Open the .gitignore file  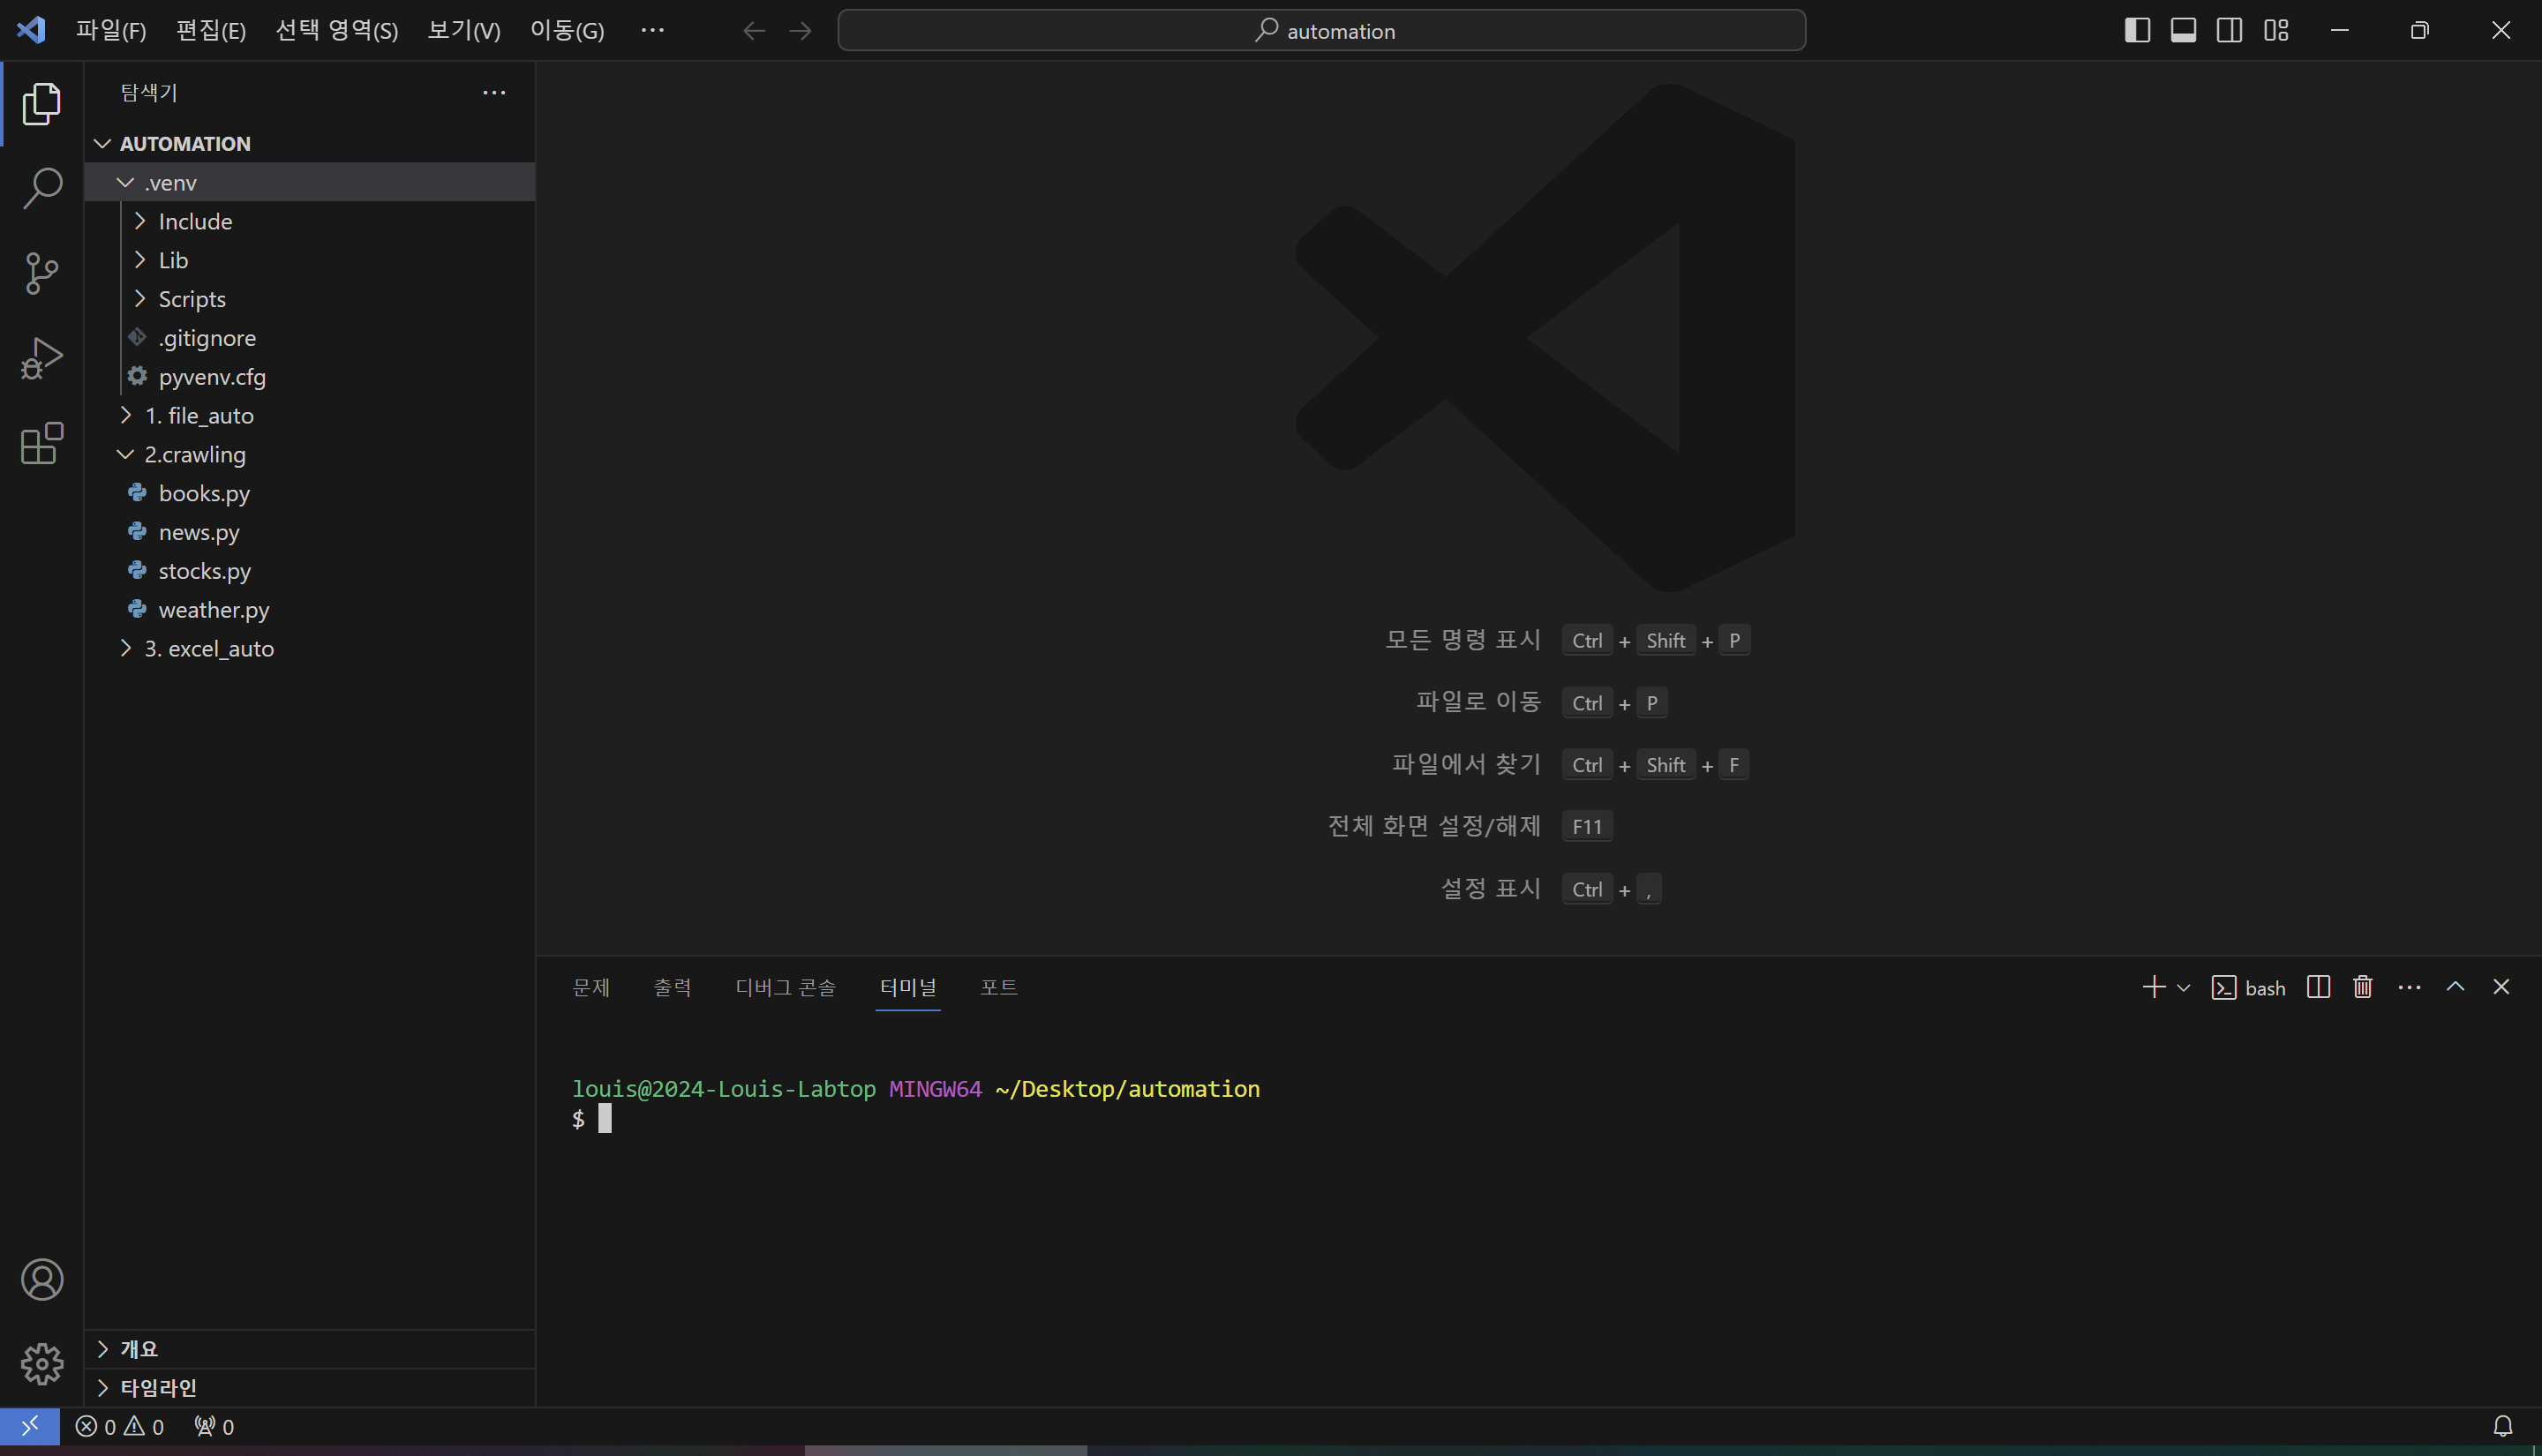(310, 338)
